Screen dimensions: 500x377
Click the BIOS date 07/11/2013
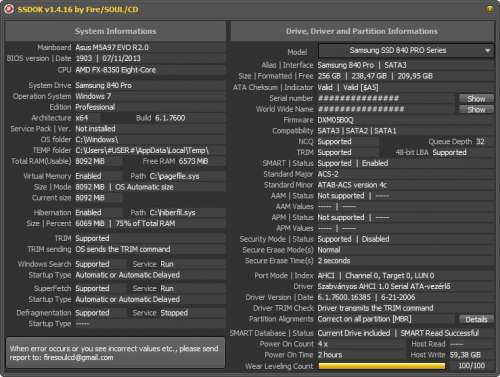coord(121,58)
